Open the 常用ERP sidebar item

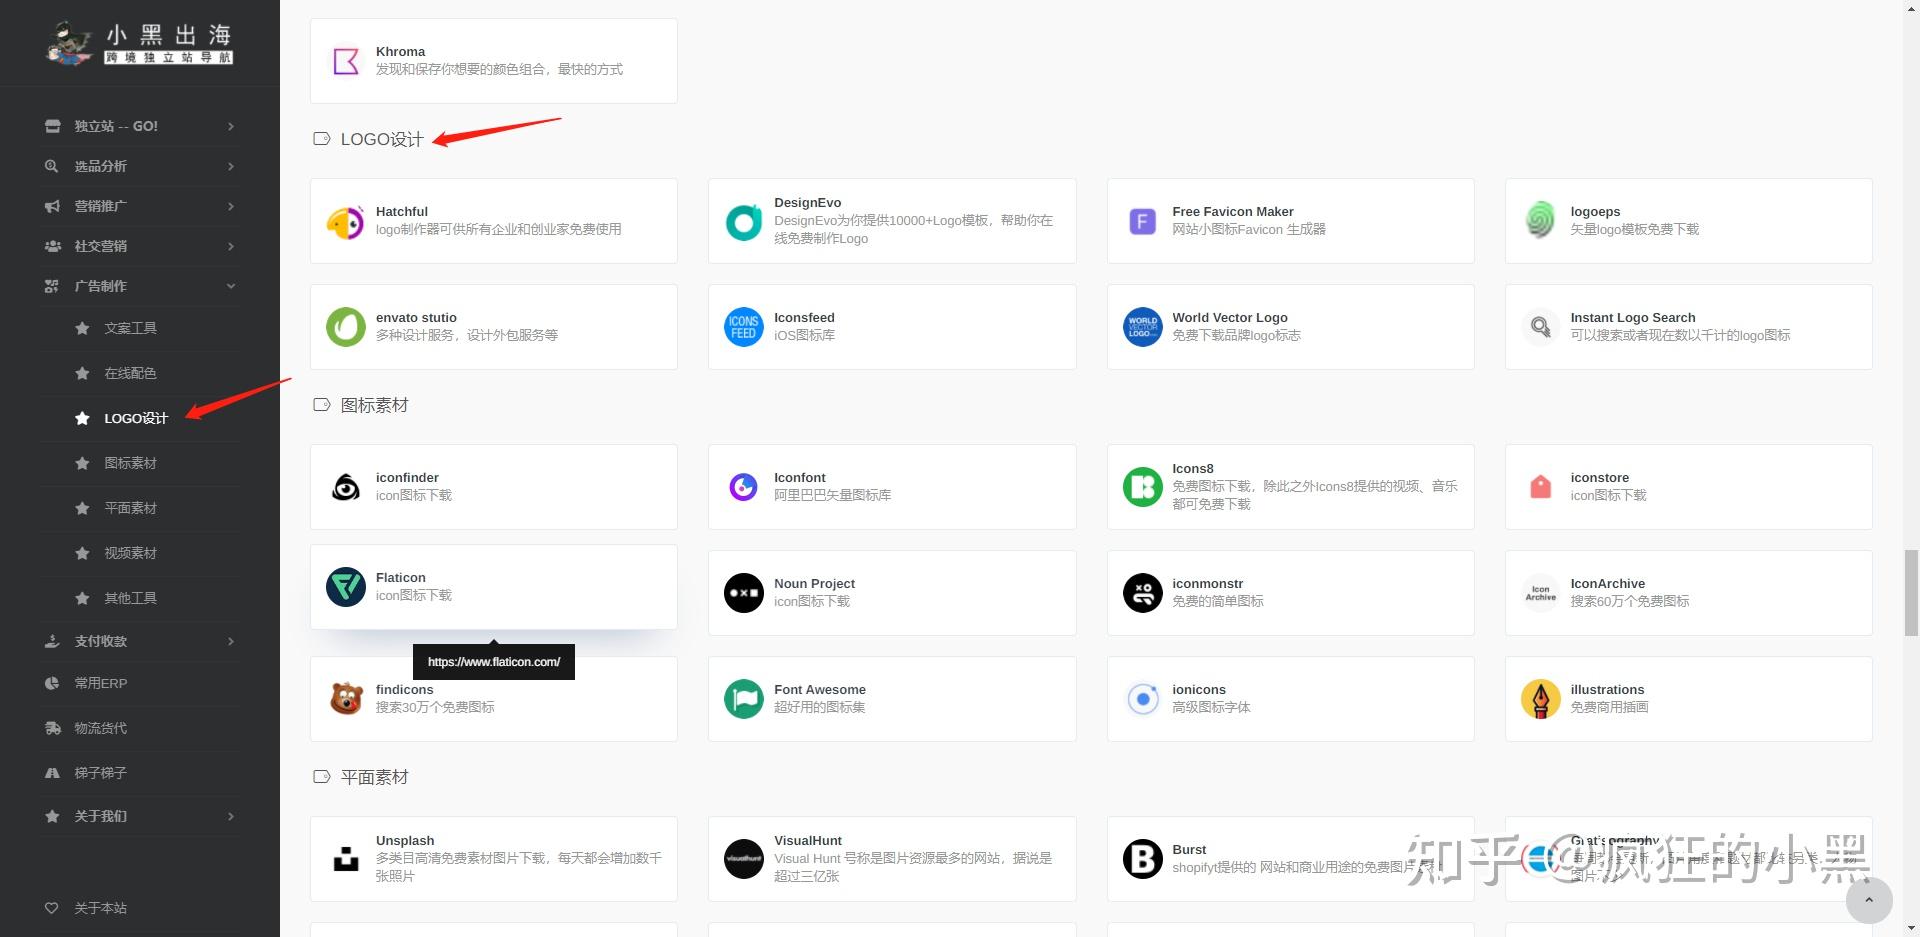100,683
